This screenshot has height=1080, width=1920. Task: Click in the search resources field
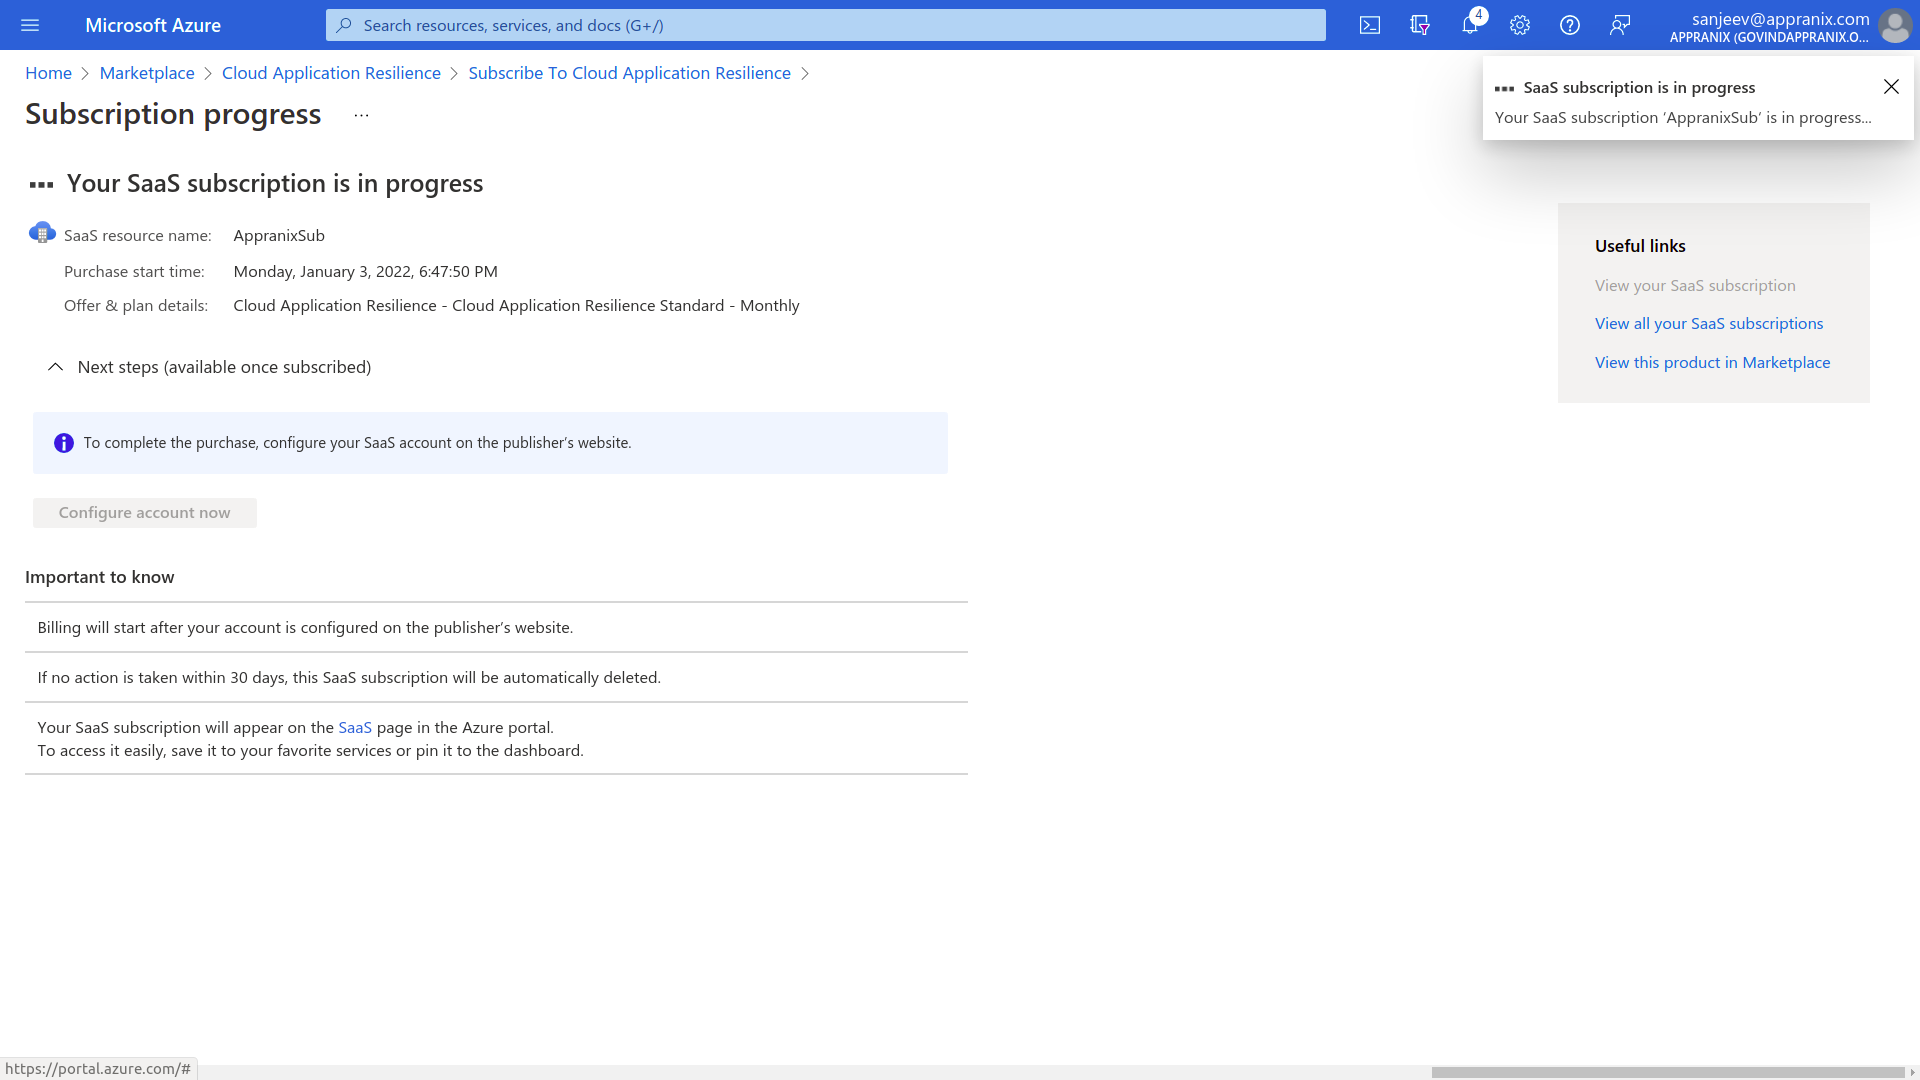[825, 25]
